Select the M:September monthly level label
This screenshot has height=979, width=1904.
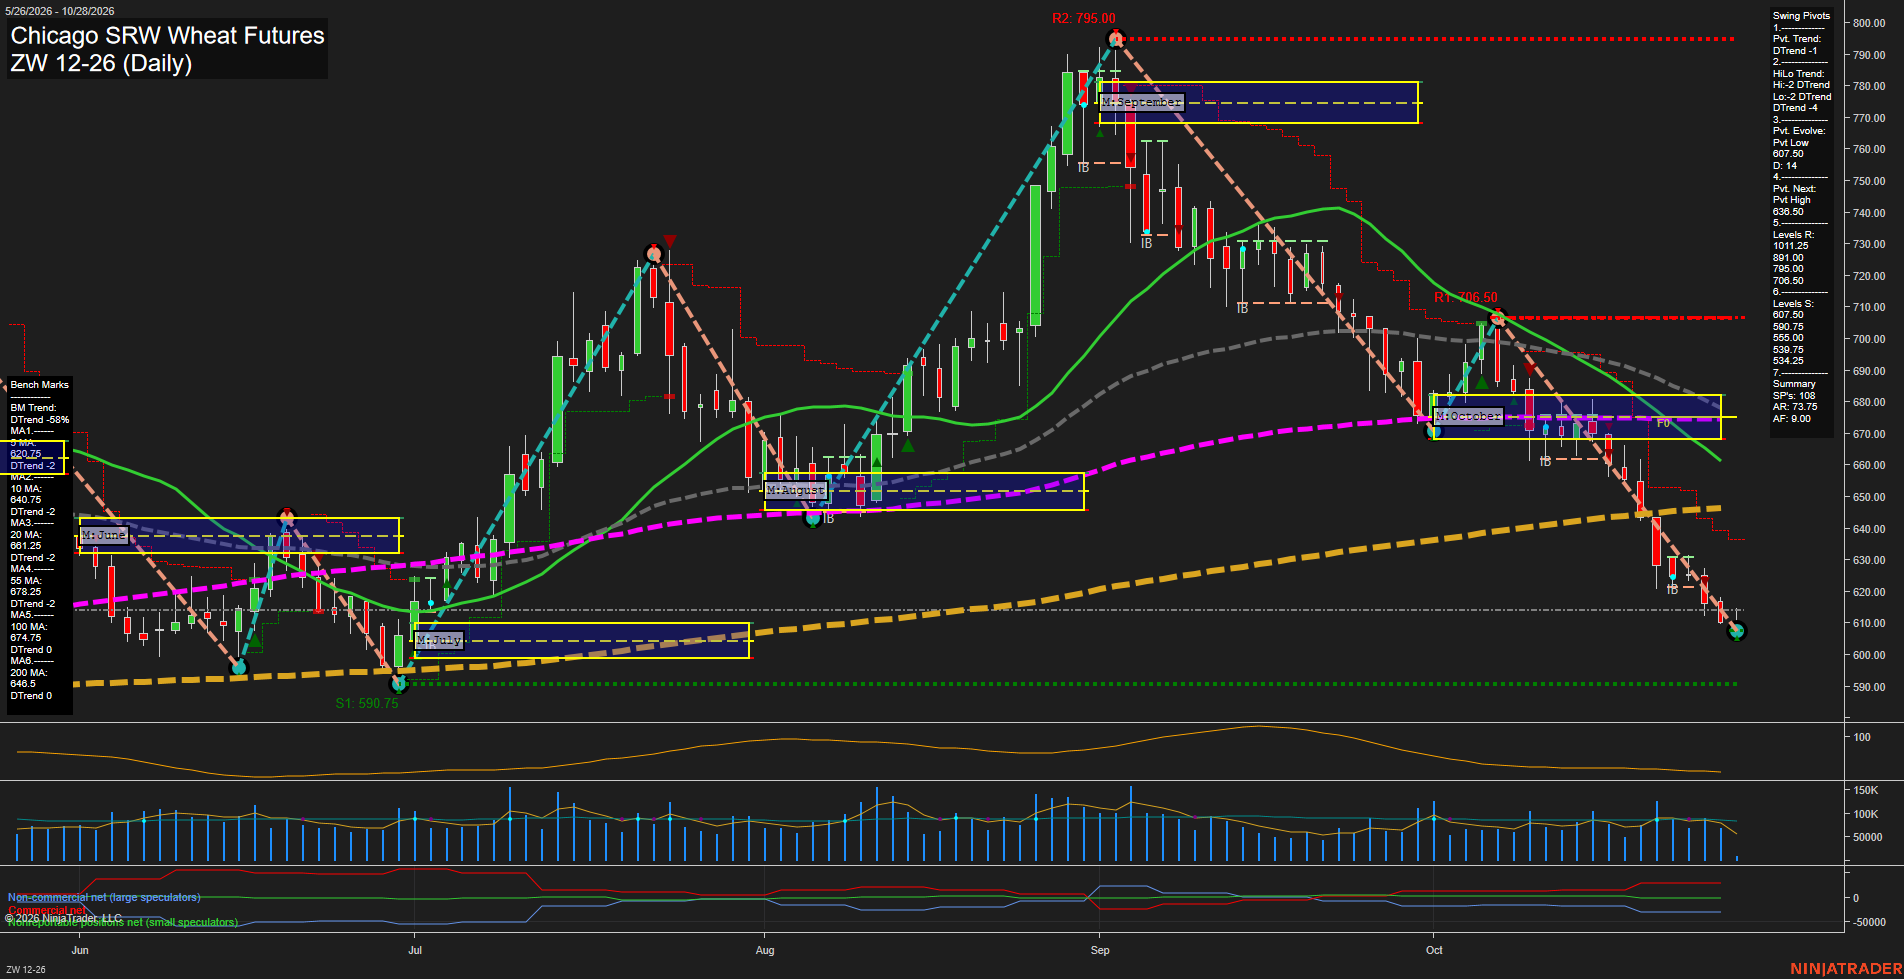1142,102
